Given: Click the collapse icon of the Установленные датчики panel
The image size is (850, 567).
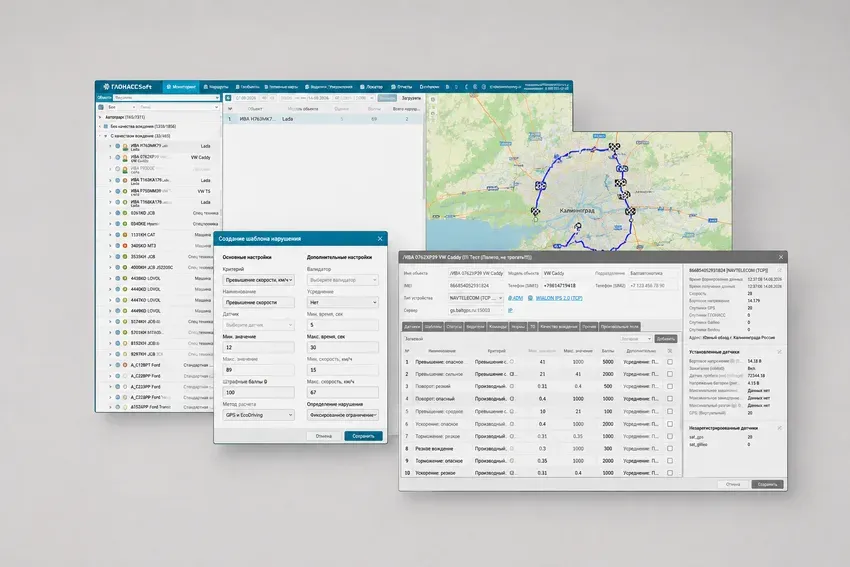Looking at the screenshot, I should click(780, 352).
